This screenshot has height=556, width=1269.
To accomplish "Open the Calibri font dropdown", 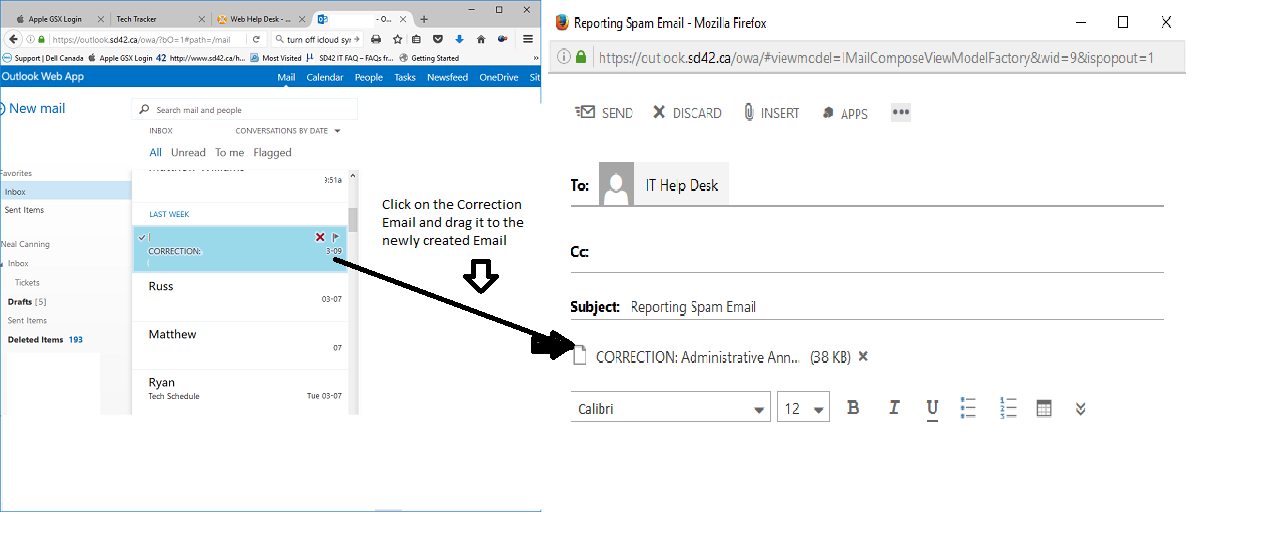I will 670,408.
